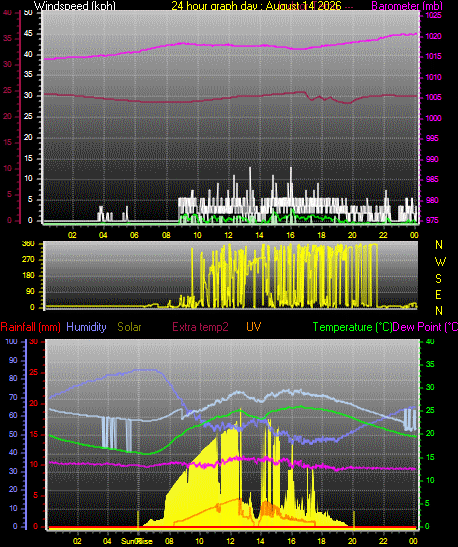Image resolution: width=458 pixels, height=547 pixels.
Task: Click the 1020 barometer axis value
Action: [433, 36]
